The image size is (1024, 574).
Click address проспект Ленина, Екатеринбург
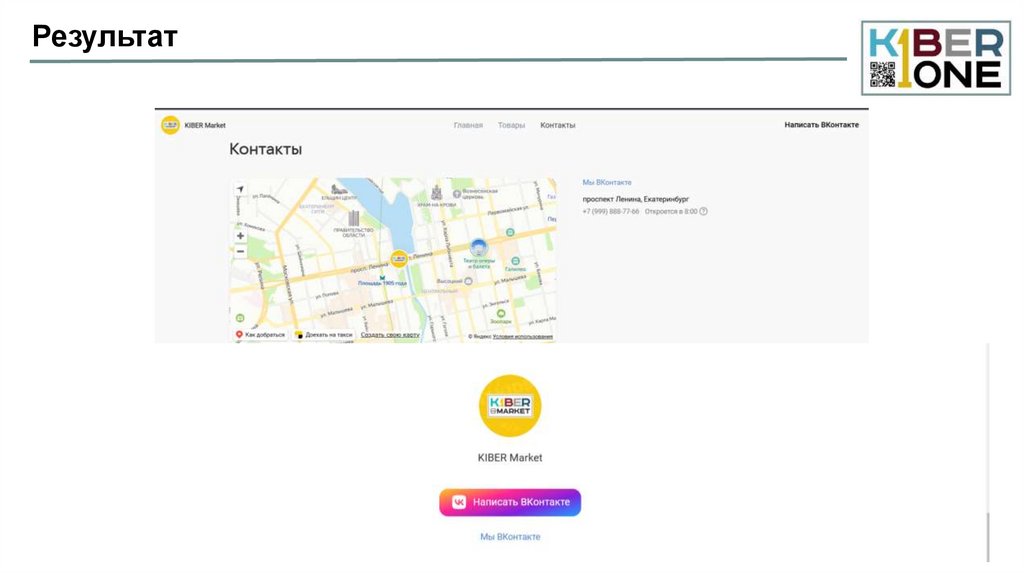tap(635, 199)
